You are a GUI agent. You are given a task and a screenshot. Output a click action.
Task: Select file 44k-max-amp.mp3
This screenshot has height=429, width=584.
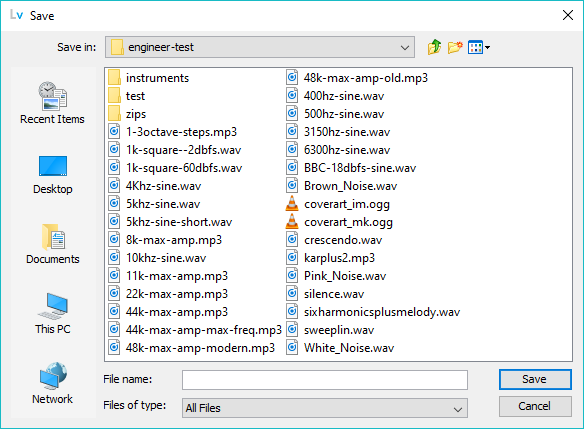point(168,312)
